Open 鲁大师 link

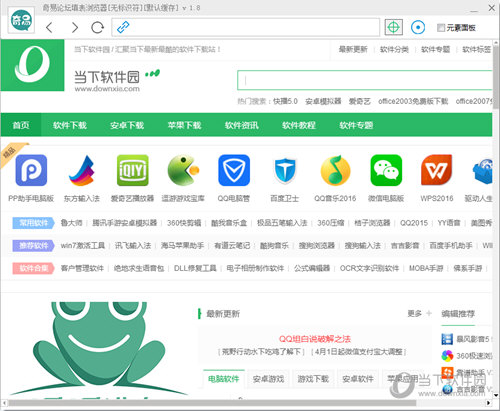(71, 223)
